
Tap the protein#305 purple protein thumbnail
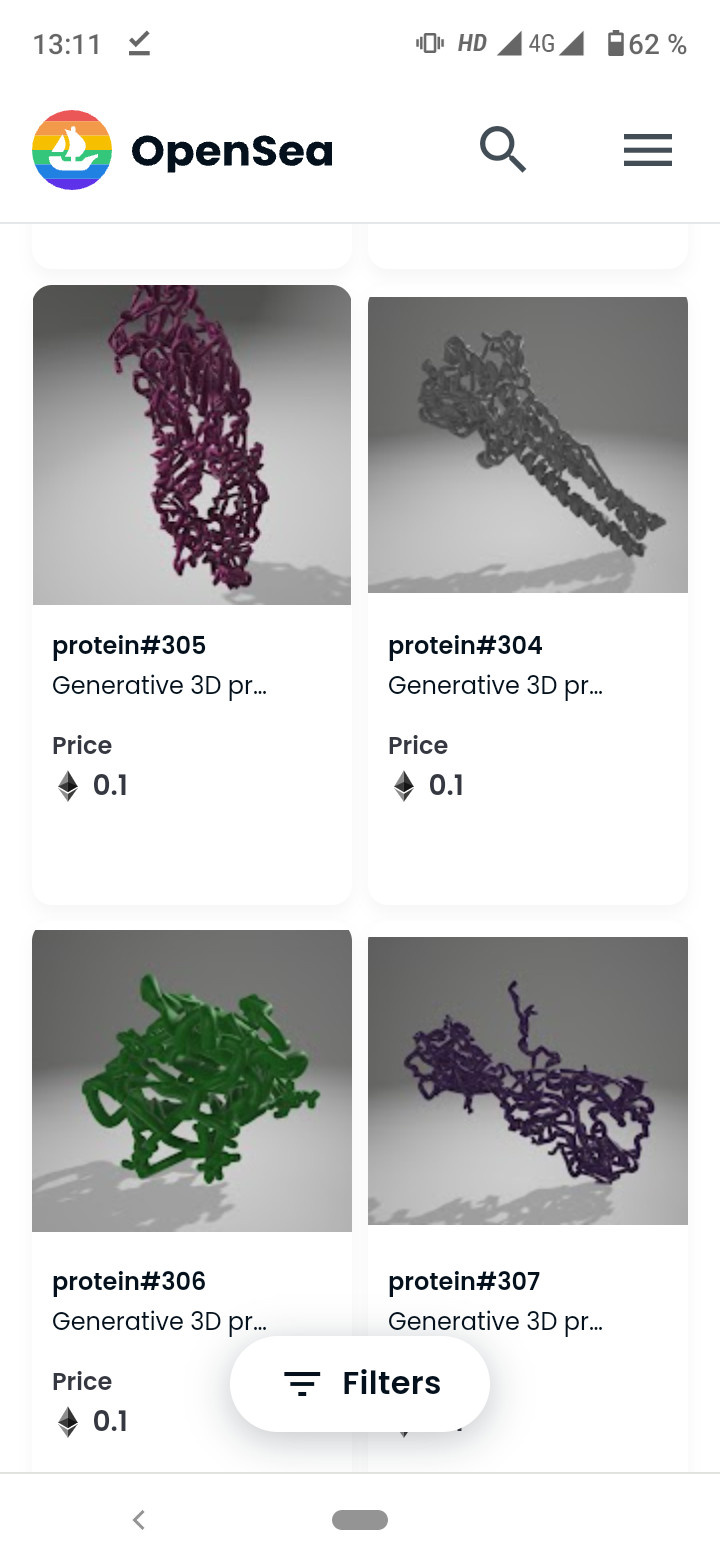click(x=192, y=445)
